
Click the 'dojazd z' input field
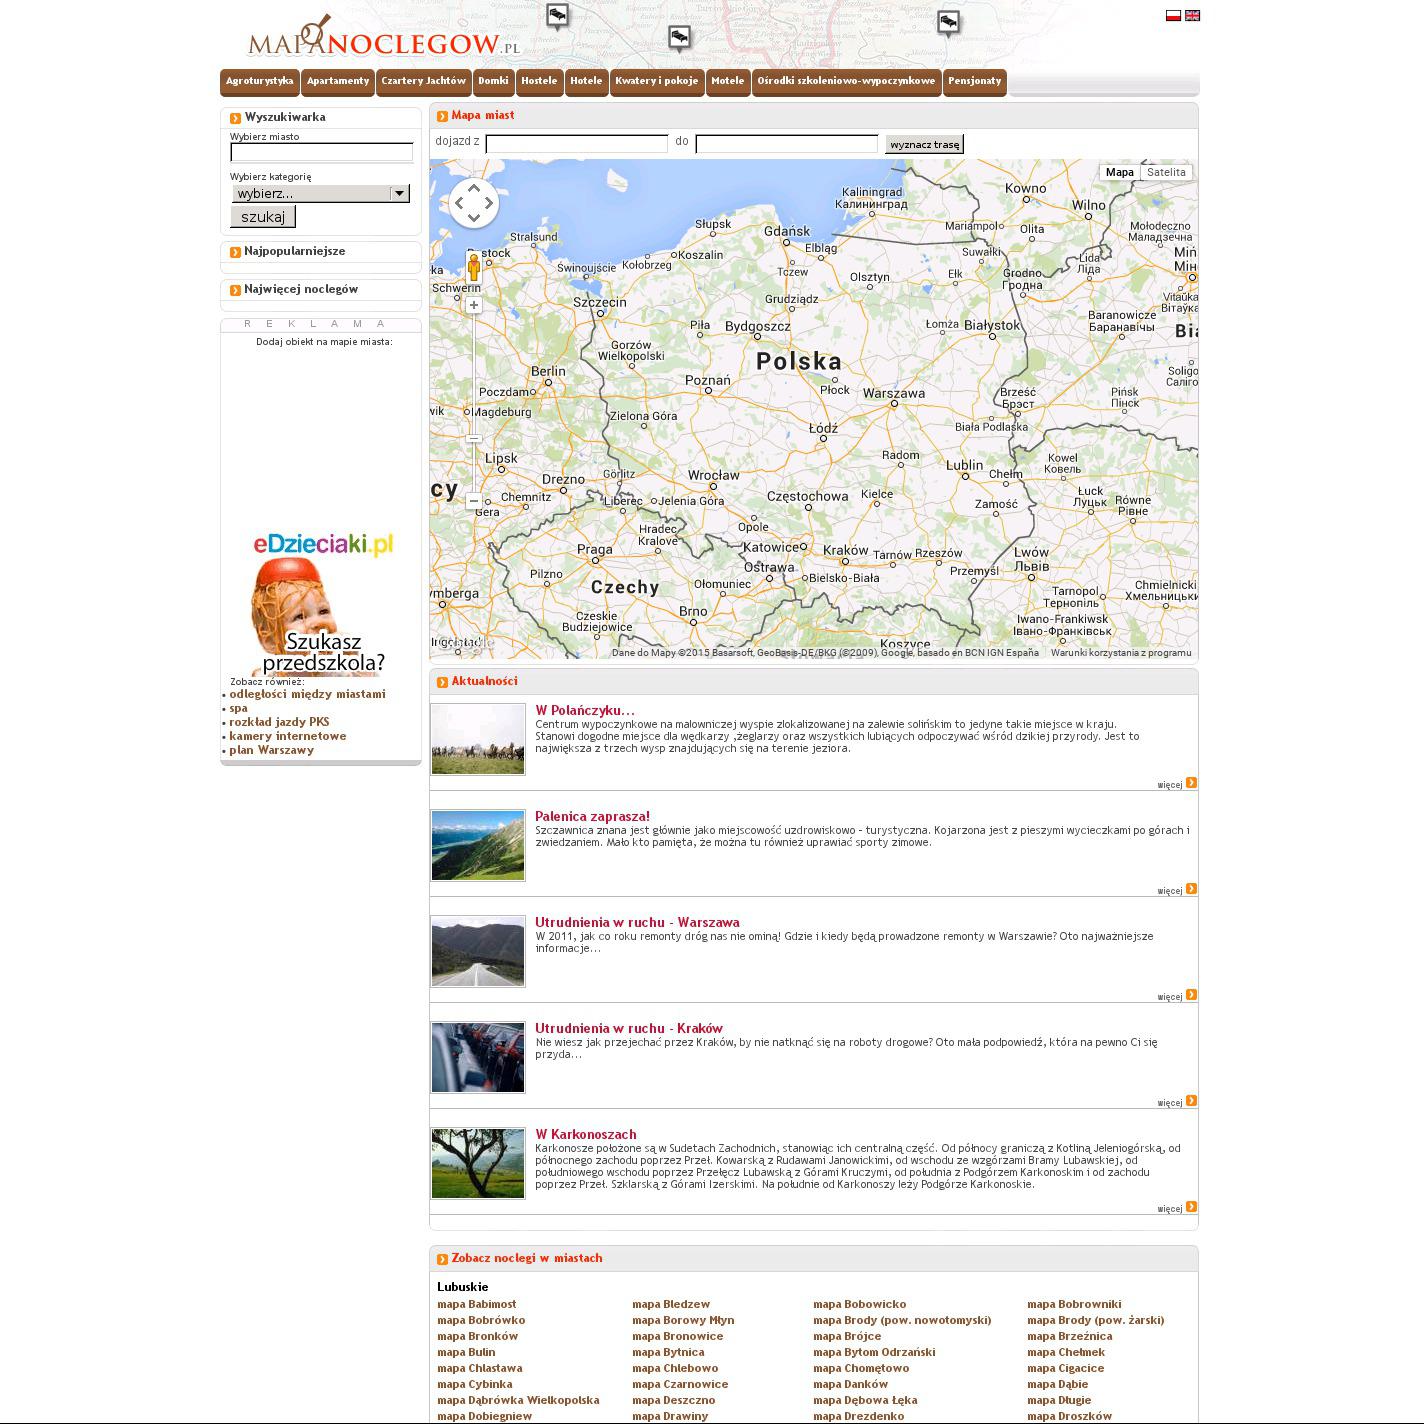(x=576, y=144)
